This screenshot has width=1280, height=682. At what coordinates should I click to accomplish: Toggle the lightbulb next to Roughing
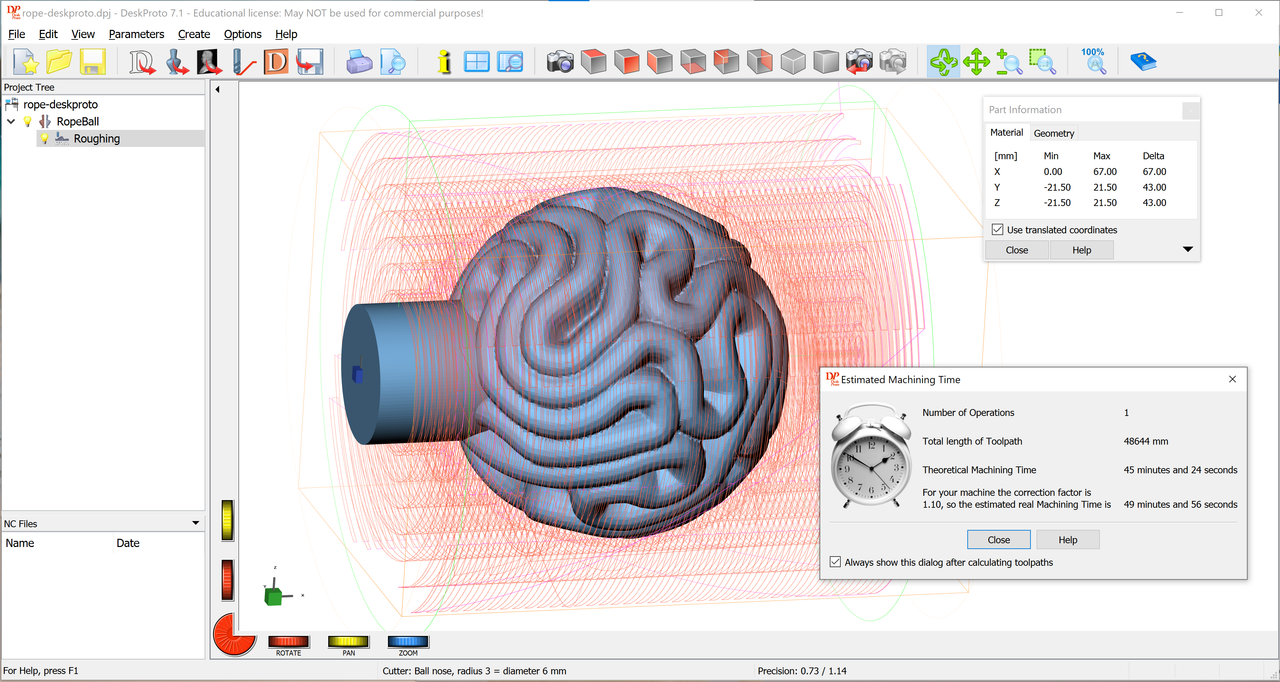[x=45, y=138]
